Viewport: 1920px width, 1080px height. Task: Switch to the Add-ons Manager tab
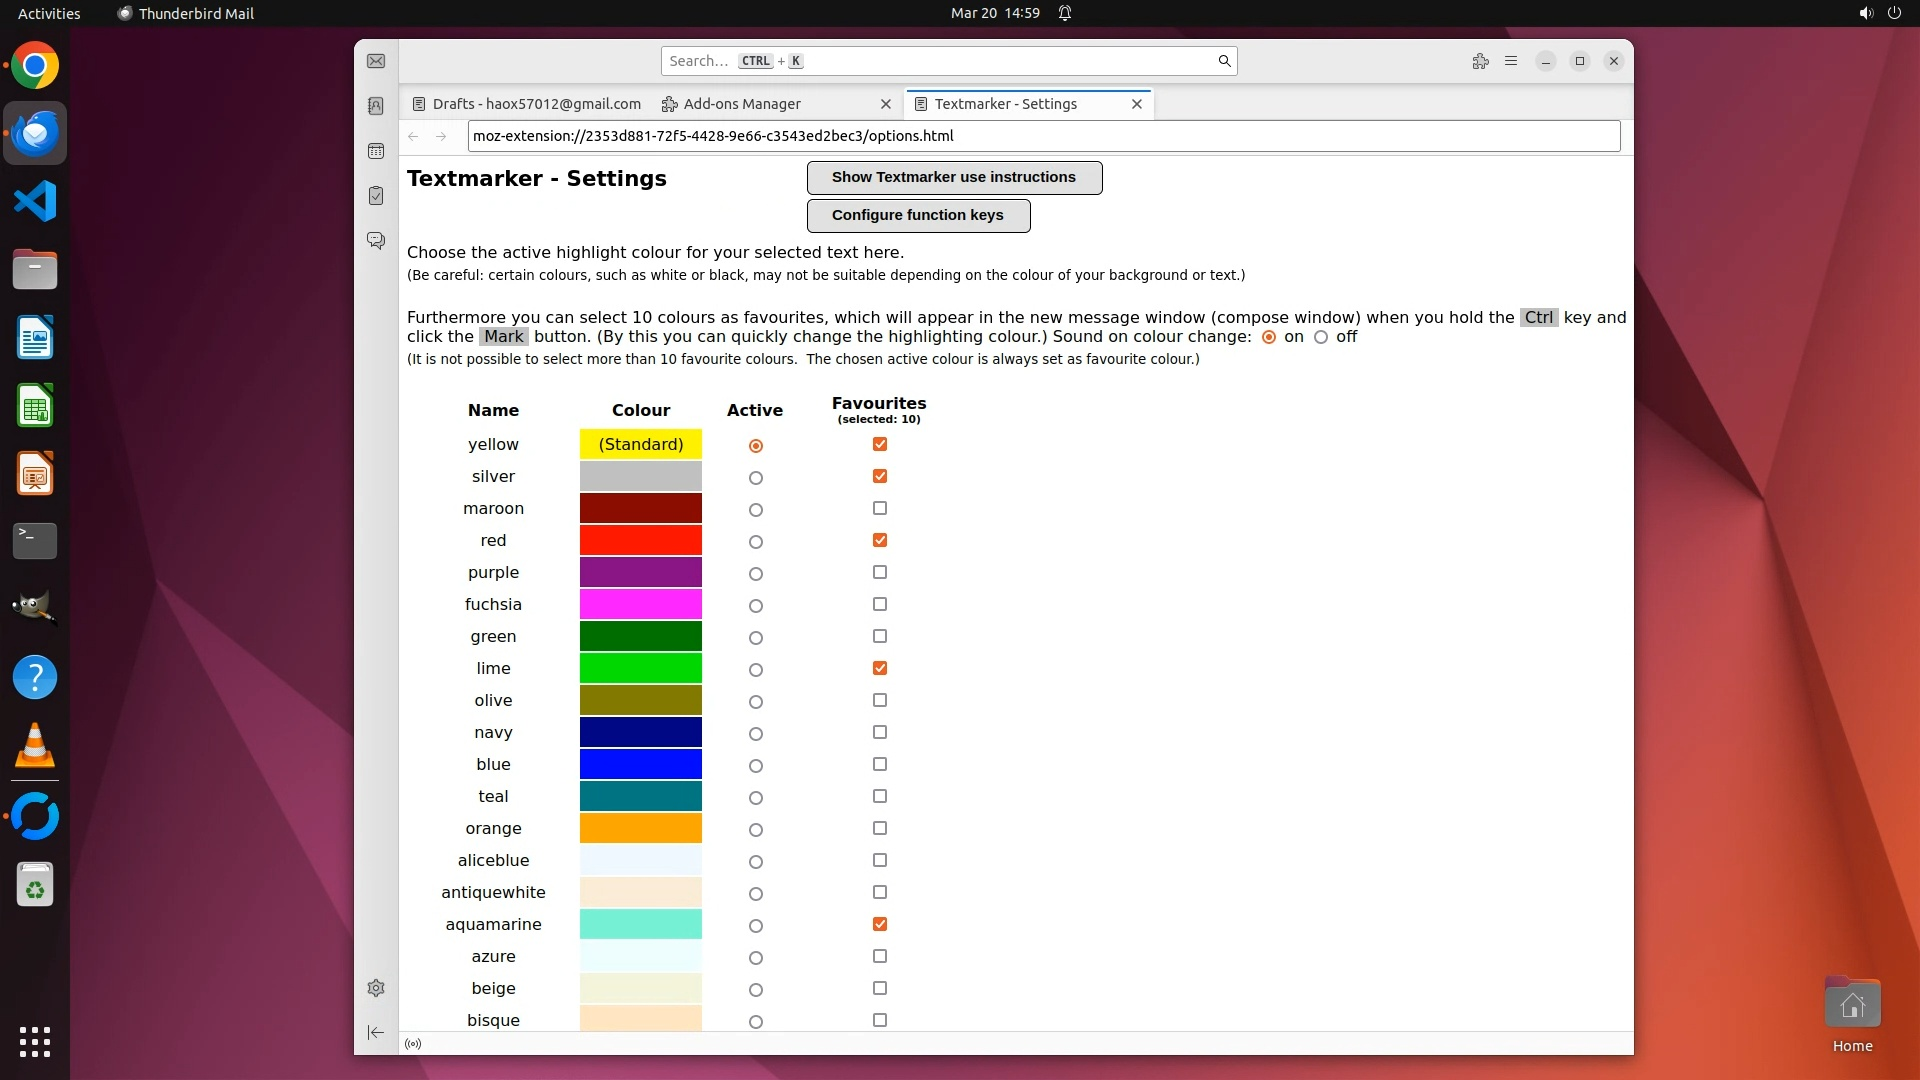[x=742, y=104]
